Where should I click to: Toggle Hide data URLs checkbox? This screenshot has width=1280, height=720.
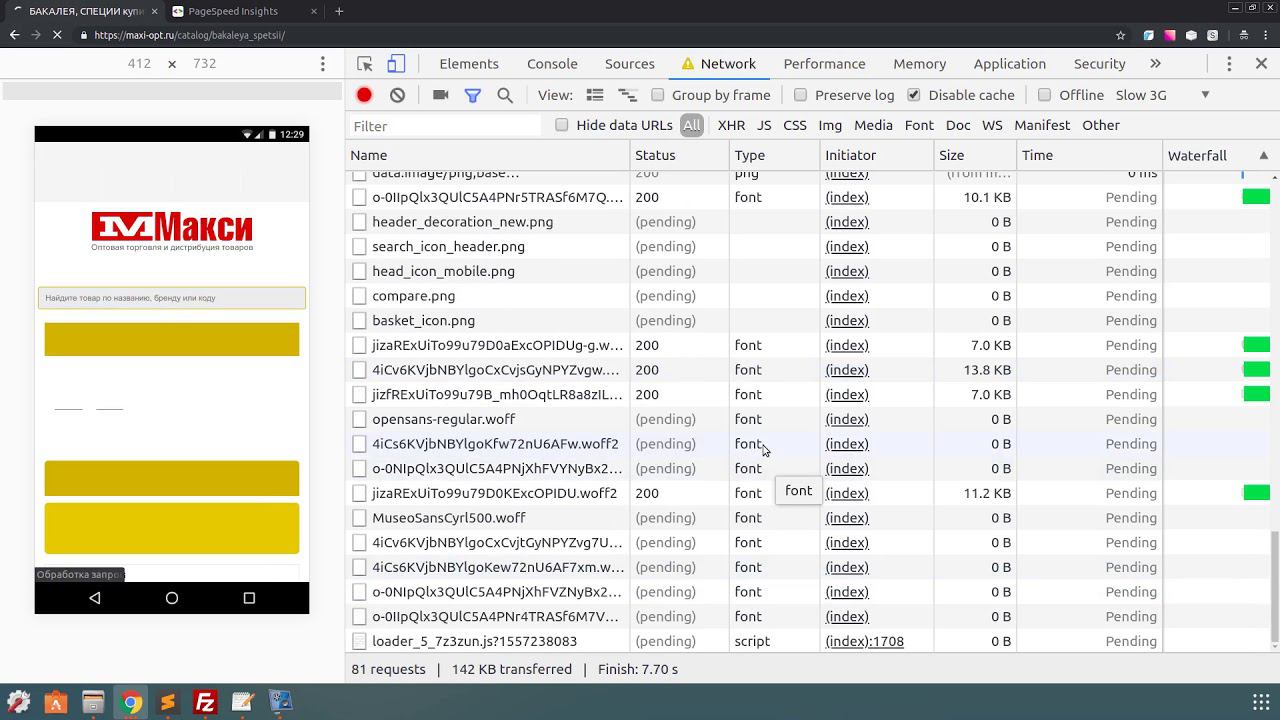tap(562, 125)
